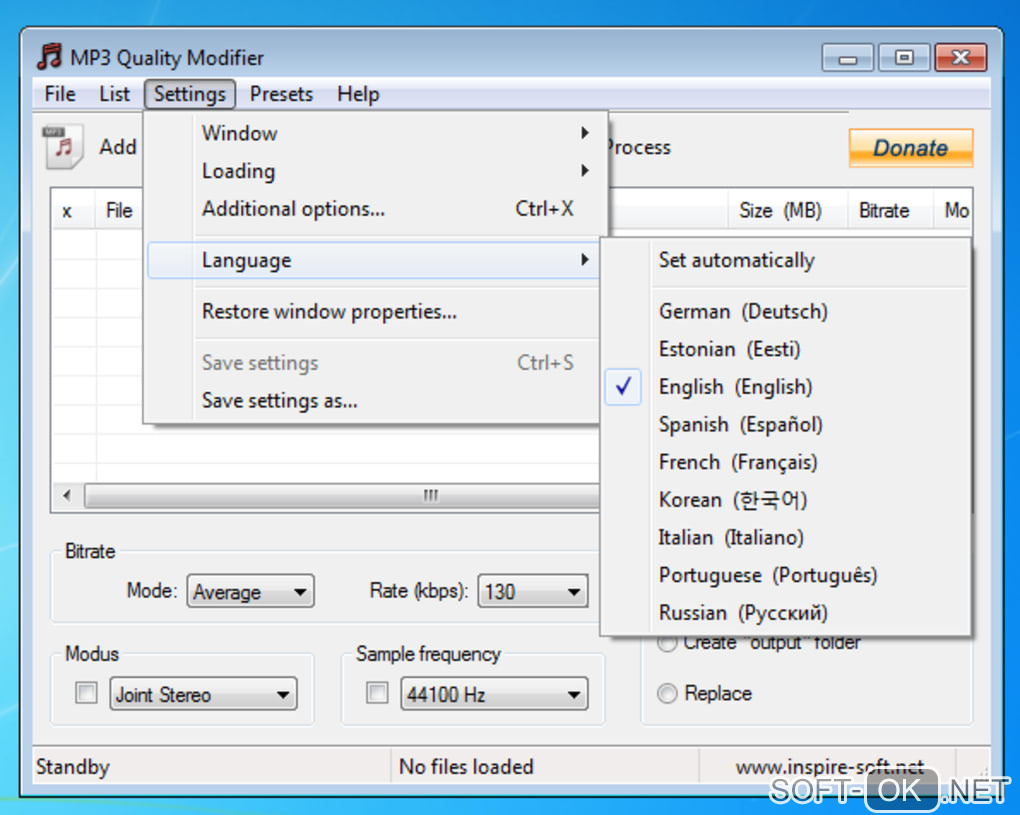Click the File column header
The height and width of the screenshot is (815, 1020).
(x=119, y=211)
